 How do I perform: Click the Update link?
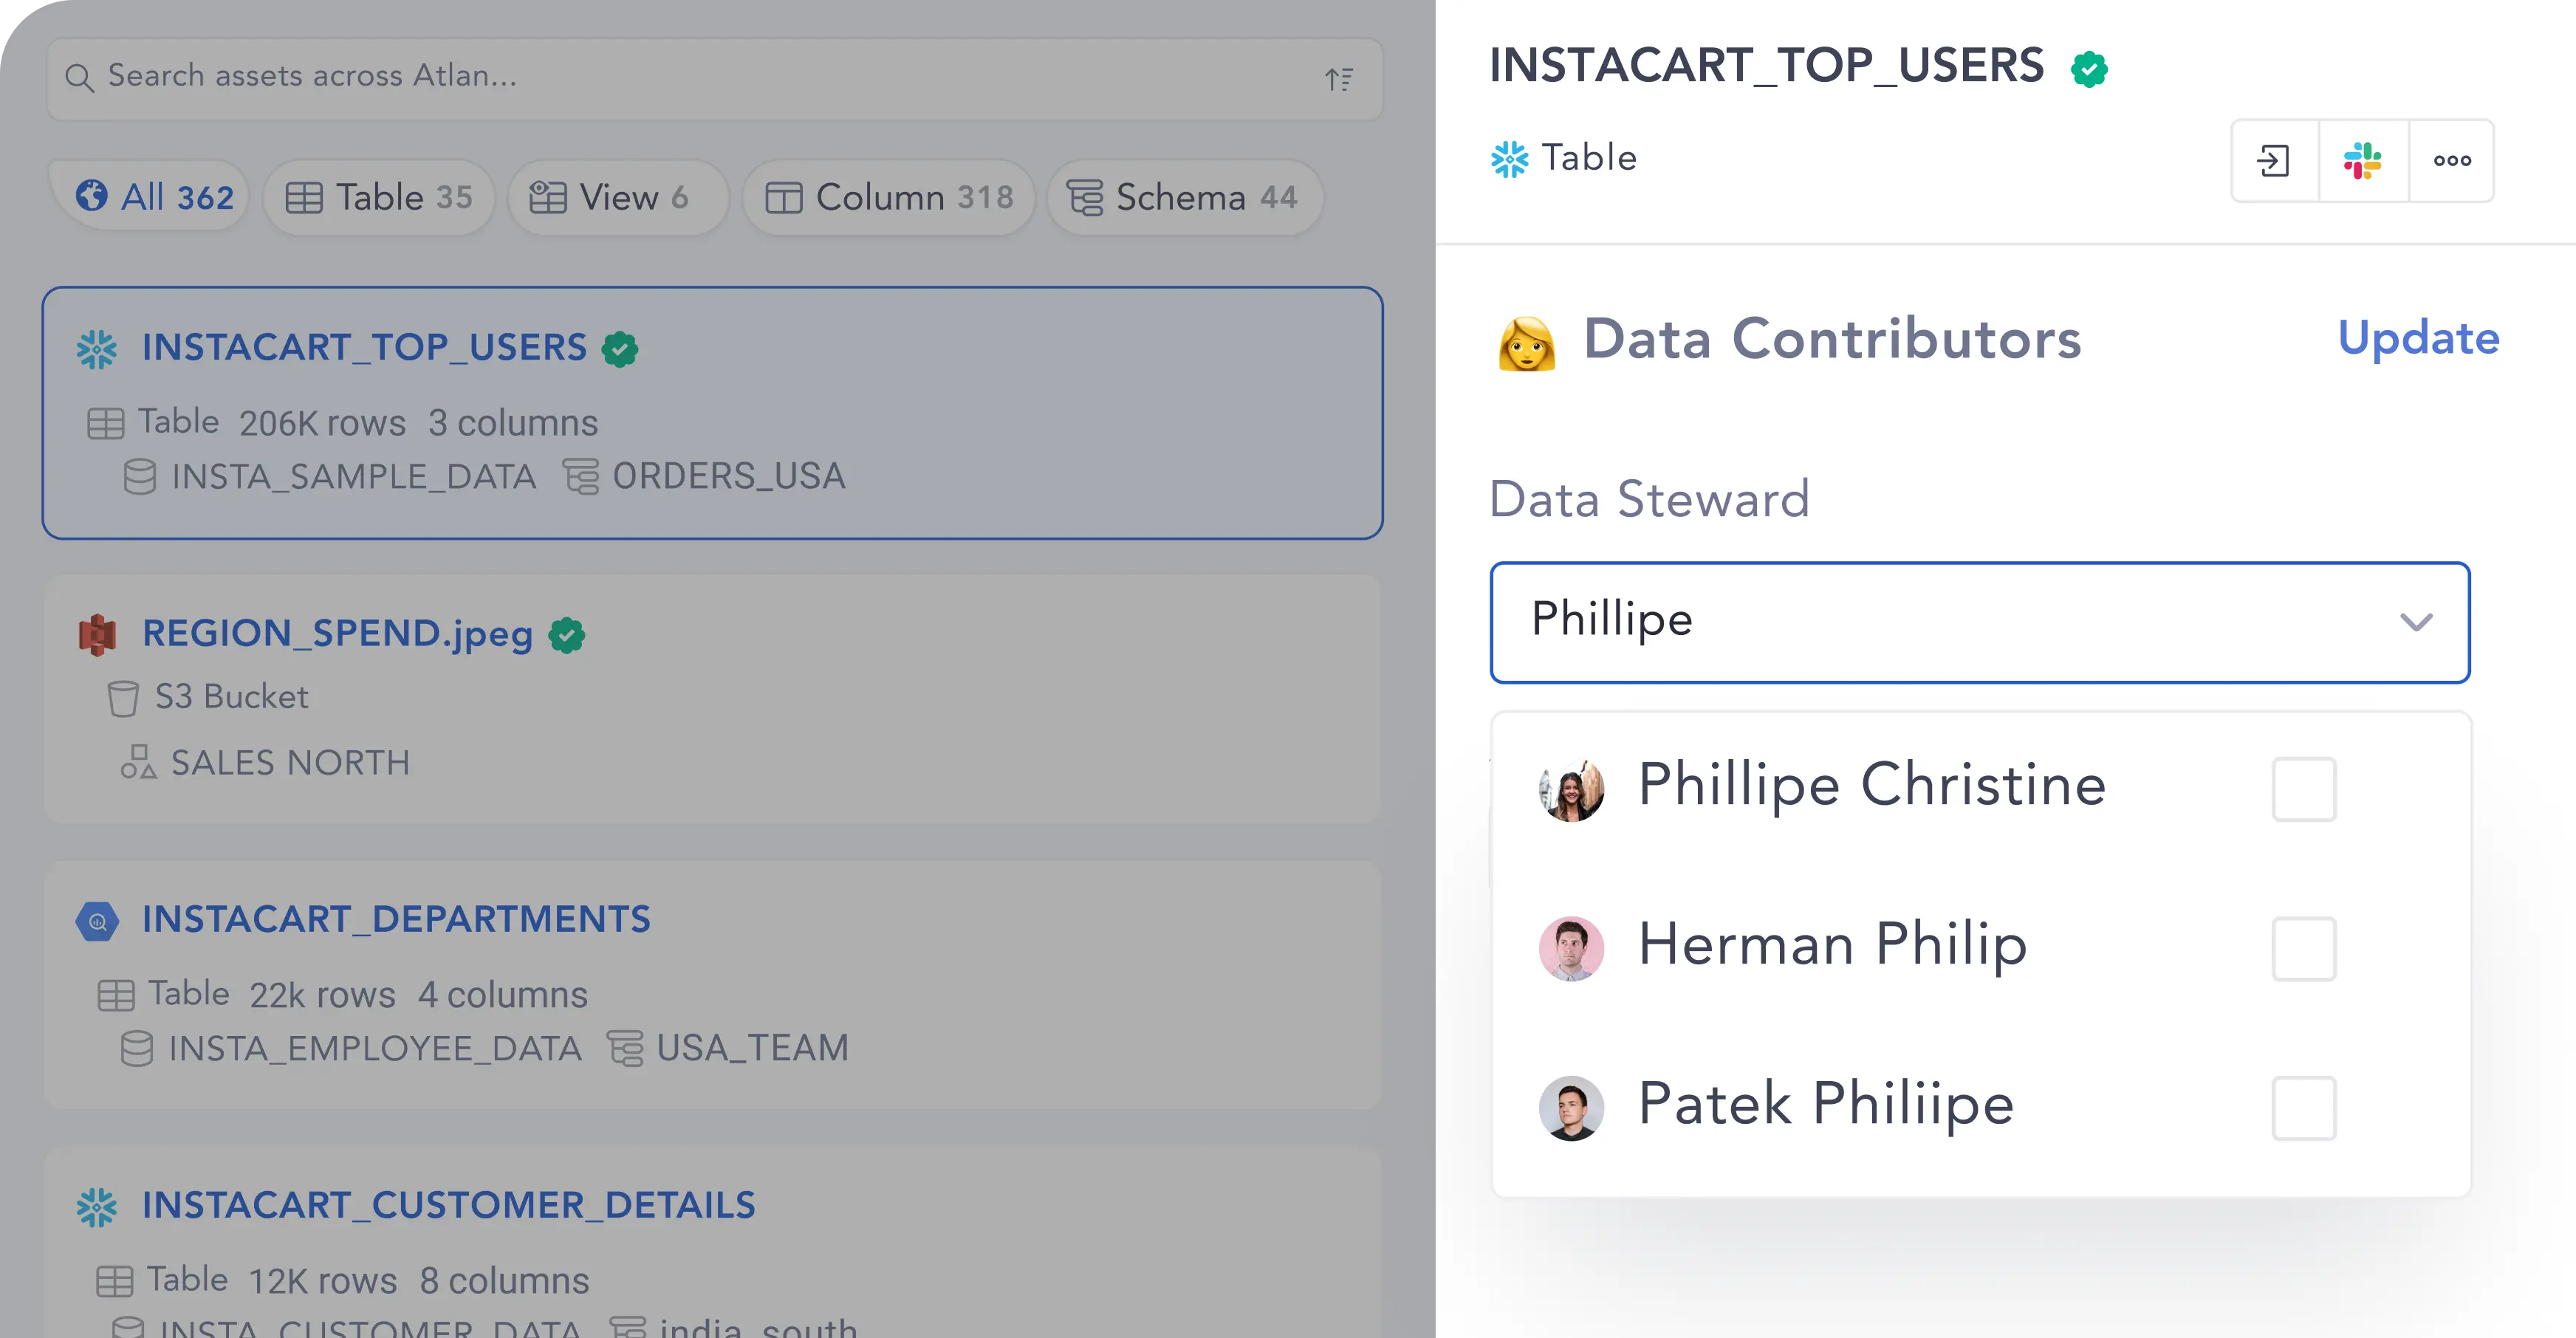(2418, 338)
